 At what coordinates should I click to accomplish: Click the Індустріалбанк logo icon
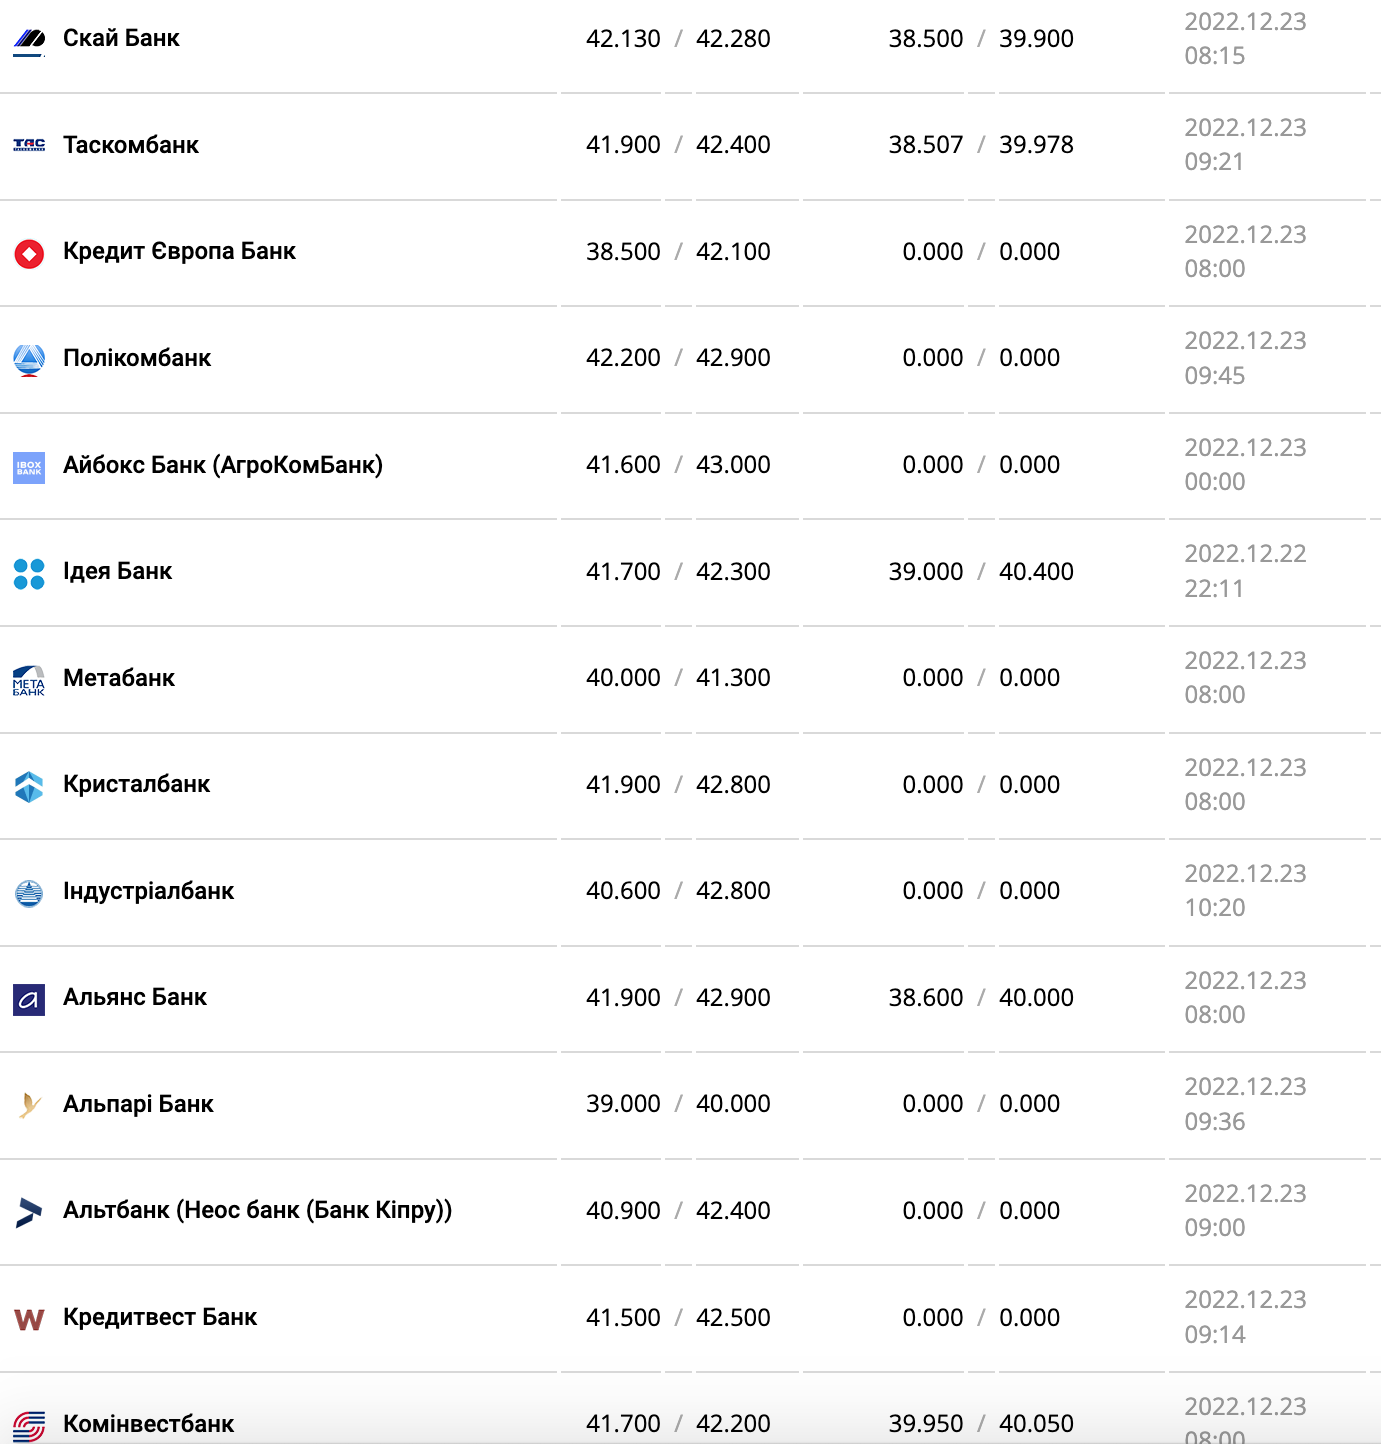tap(29, 893)
